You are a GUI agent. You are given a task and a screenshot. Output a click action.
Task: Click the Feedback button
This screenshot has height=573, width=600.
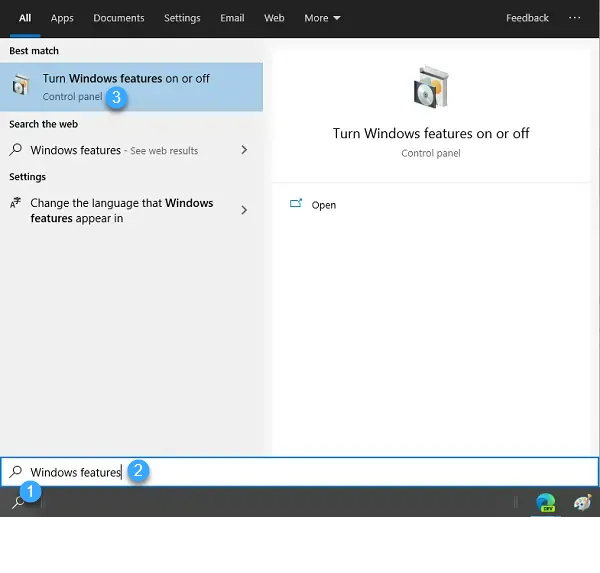[527, 18]
